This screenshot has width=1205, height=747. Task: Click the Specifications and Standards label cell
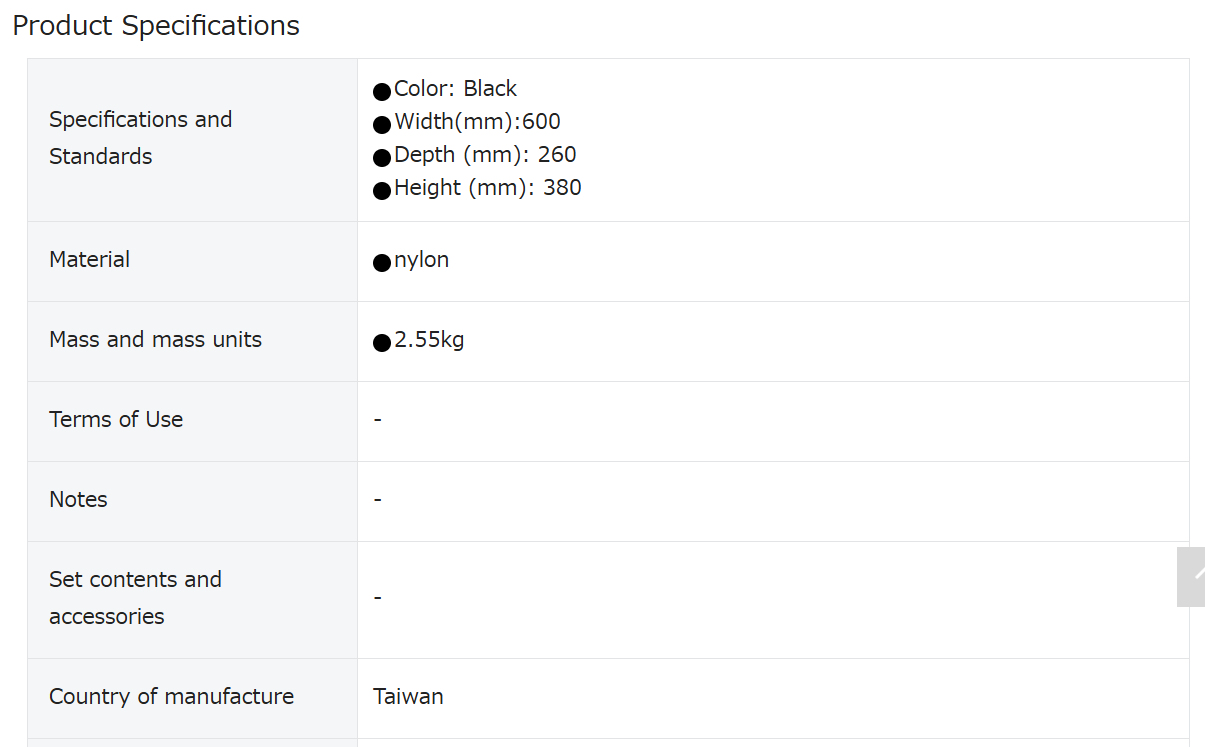pyautogui.click(x=192, y=140)
